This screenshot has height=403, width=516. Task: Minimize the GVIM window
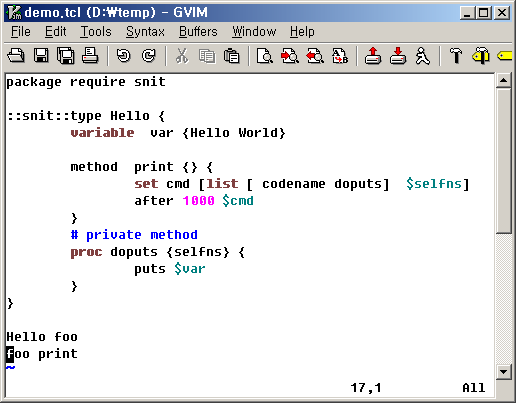(x=467, y=13)
